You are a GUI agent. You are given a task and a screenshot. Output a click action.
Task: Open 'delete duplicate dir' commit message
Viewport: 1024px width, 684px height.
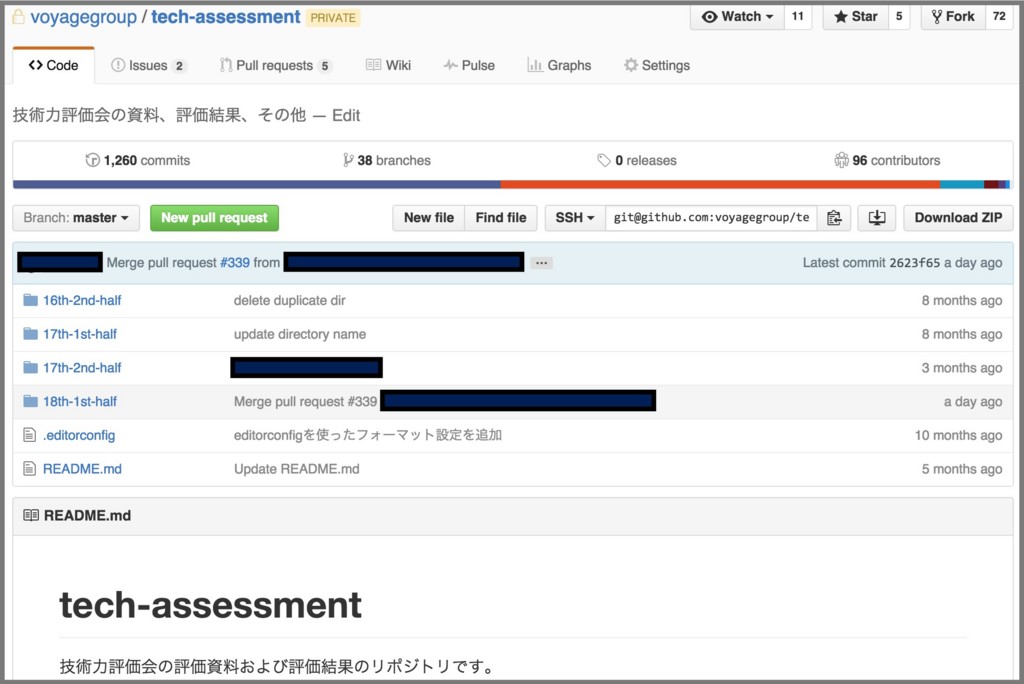click(289, 301)
